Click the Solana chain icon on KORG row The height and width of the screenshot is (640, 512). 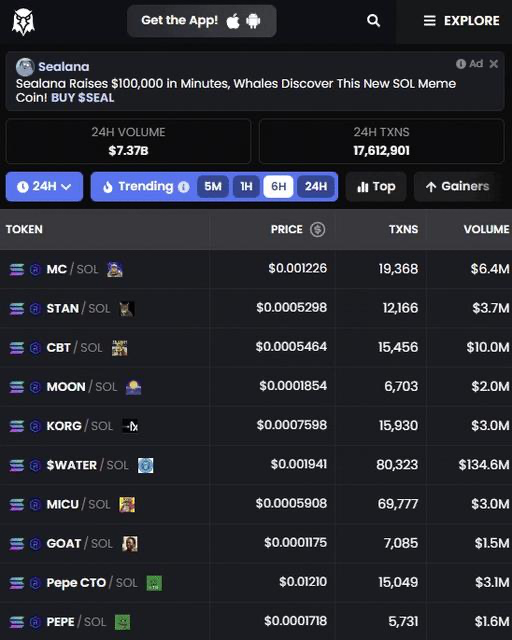(17, 426)
